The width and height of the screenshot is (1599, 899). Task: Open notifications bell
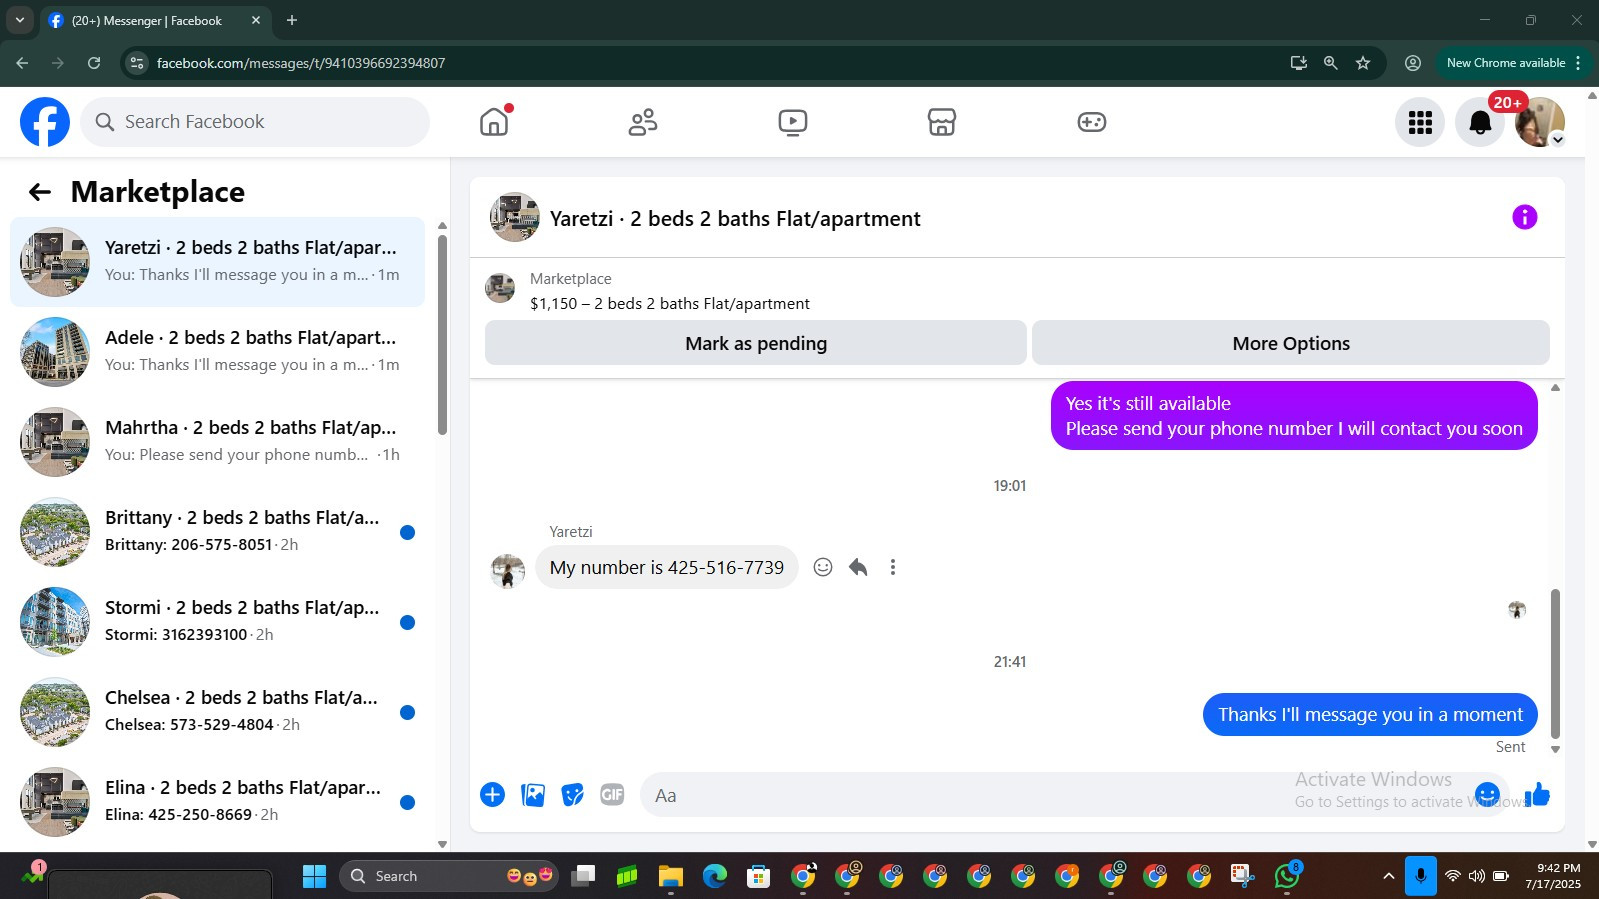click(x=1480, y=122)
